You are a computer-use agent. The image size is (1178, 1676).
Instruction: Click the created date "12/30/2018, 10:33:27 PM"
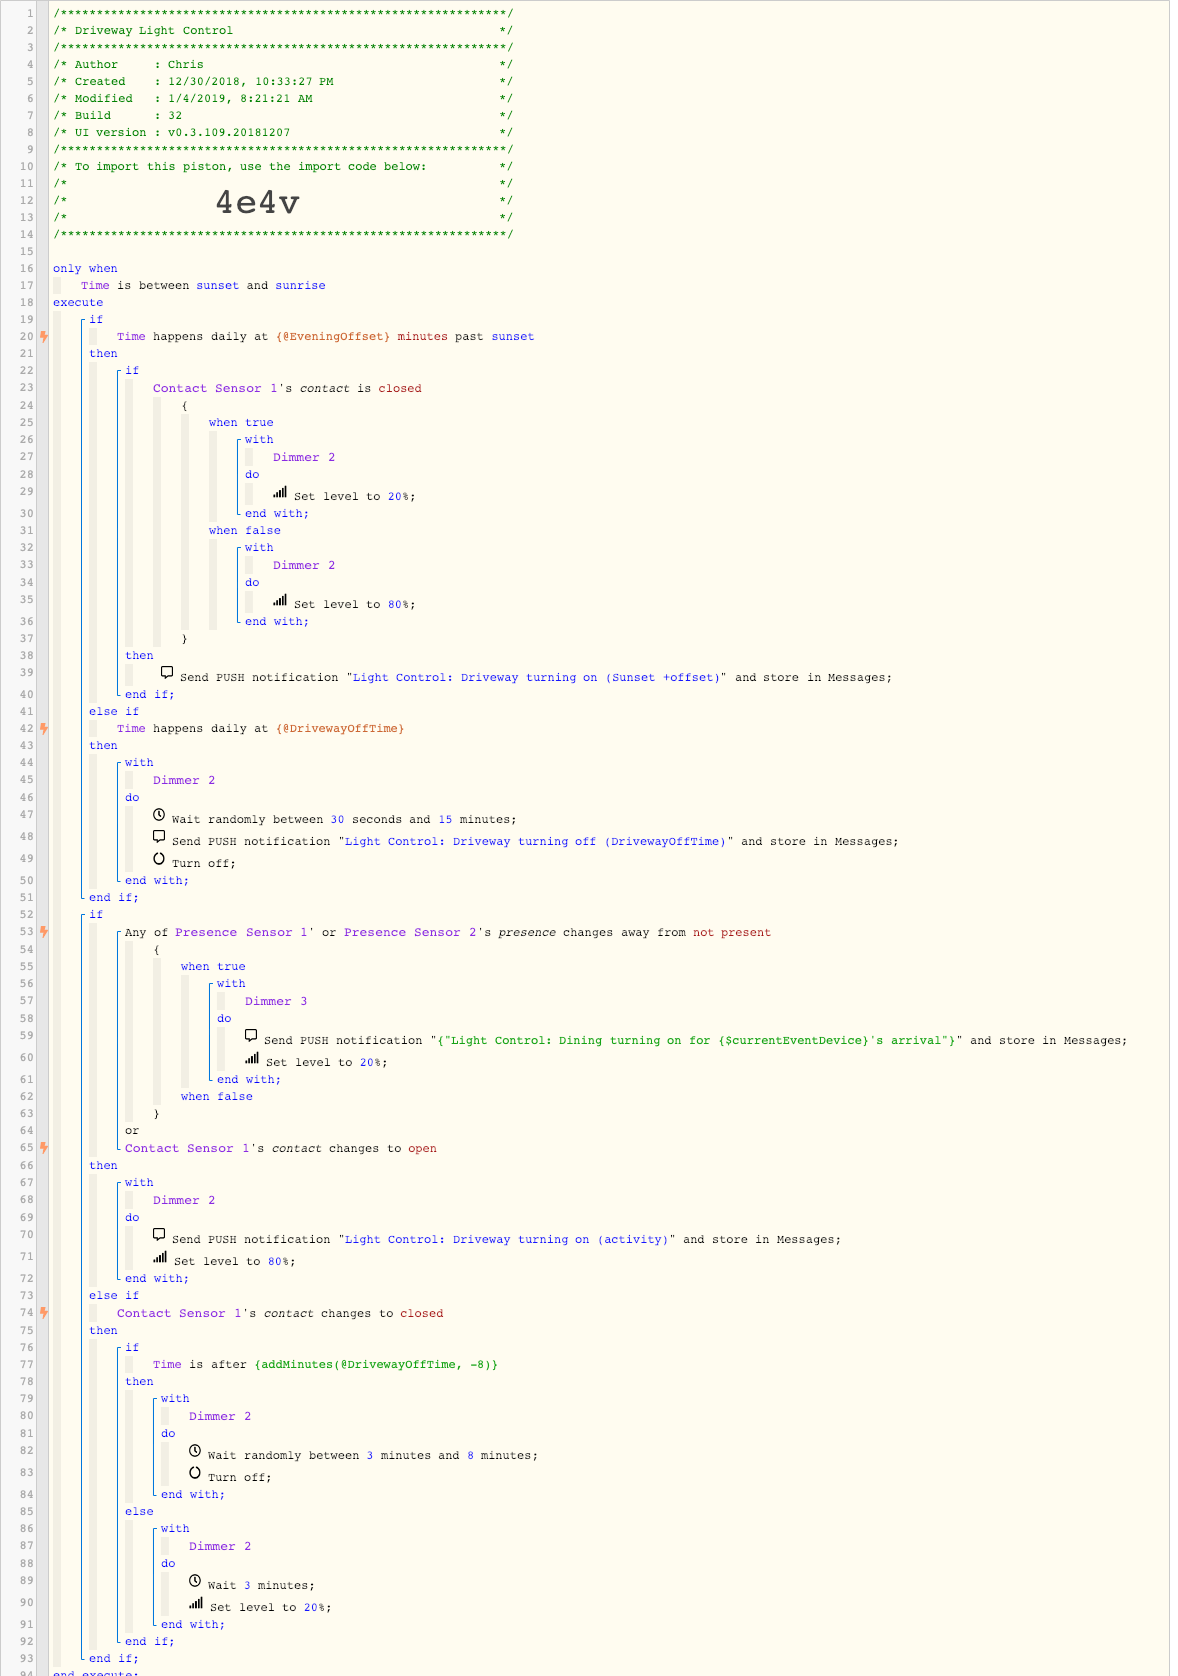(x=251, y=82)
